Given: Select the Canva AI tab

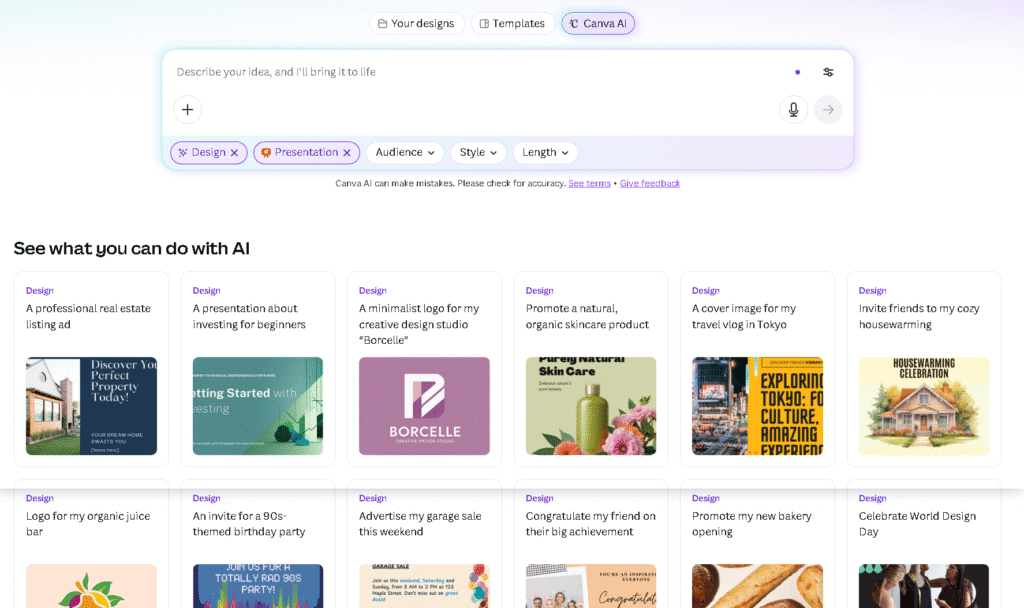Looking at the screenshot, I should [598, 23].
